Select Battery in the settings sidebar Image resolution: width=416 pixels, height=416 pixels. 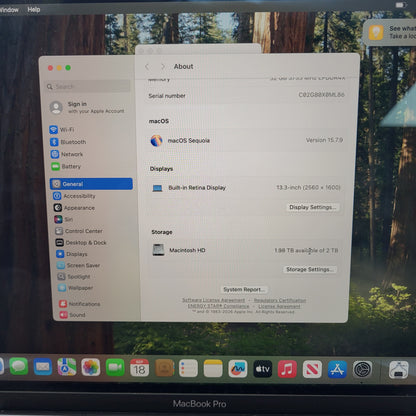click(66, 166)
